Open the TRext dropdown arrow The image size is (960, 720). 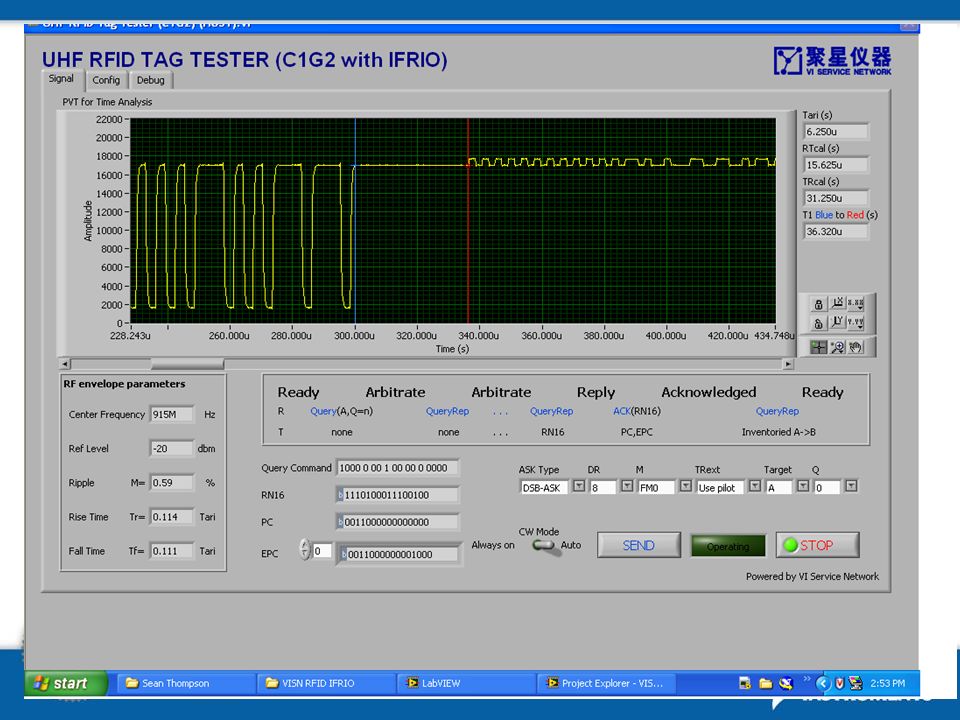pos(755,486)
